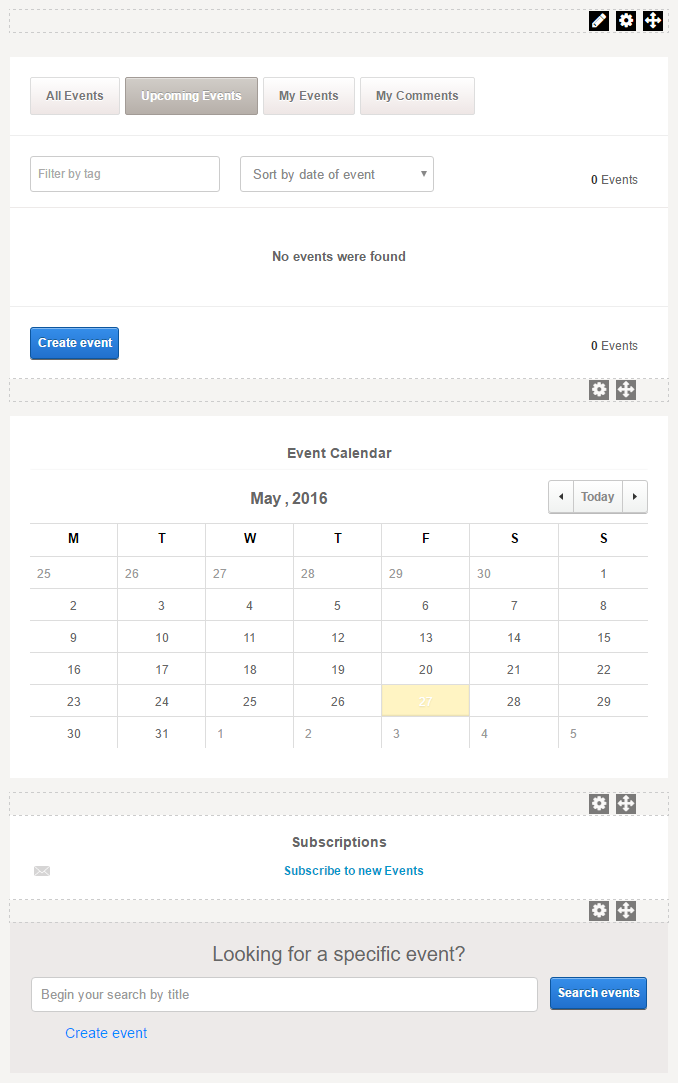Viewport: 678px width, 1083px height.
Task: Focus the 'Filter by tag' input field
Action: pos(125,174)
